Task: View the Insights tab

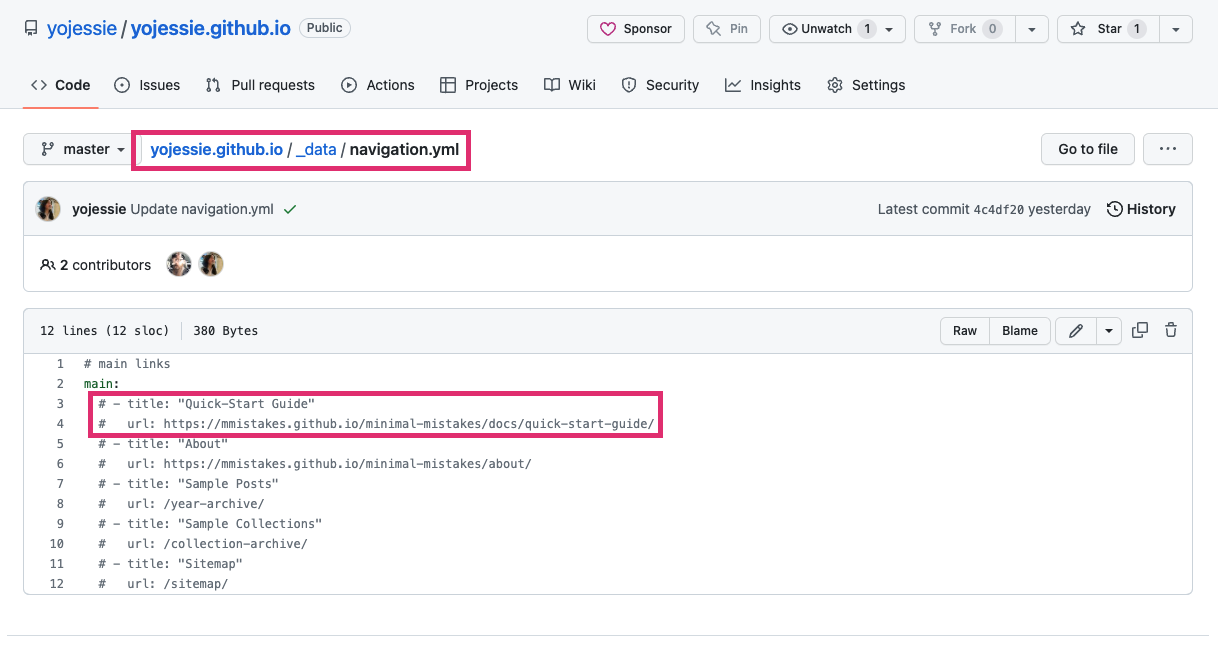Action: click(763, 85)
